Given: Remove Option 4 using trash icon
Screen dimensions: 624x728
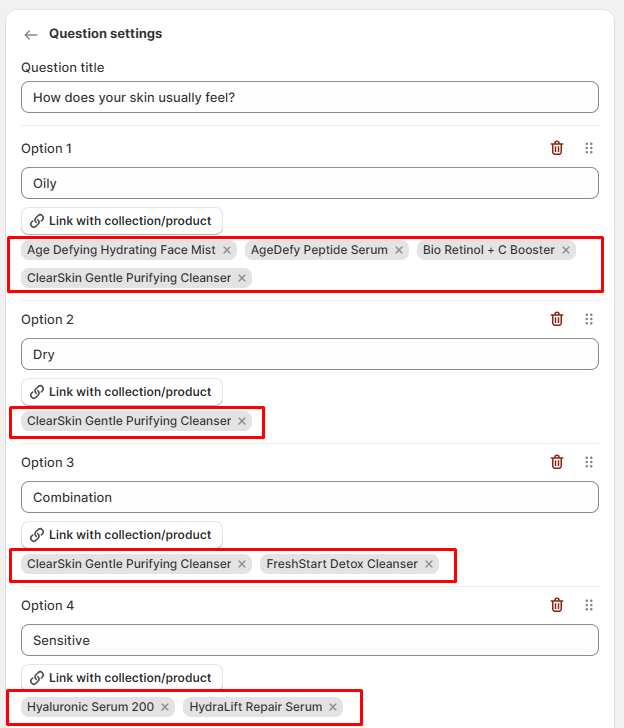Looking at the screenshot, I should [x=557, y=605].
